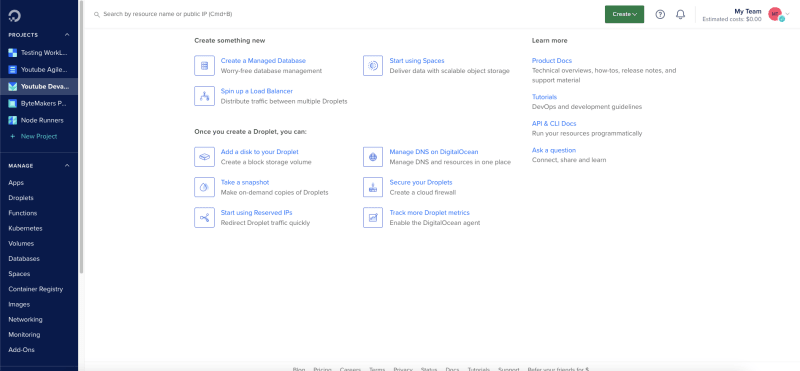Open Droplets in the sidebar
The height and width of the screenshot is (371, 800).
click(x=21, y=198)
